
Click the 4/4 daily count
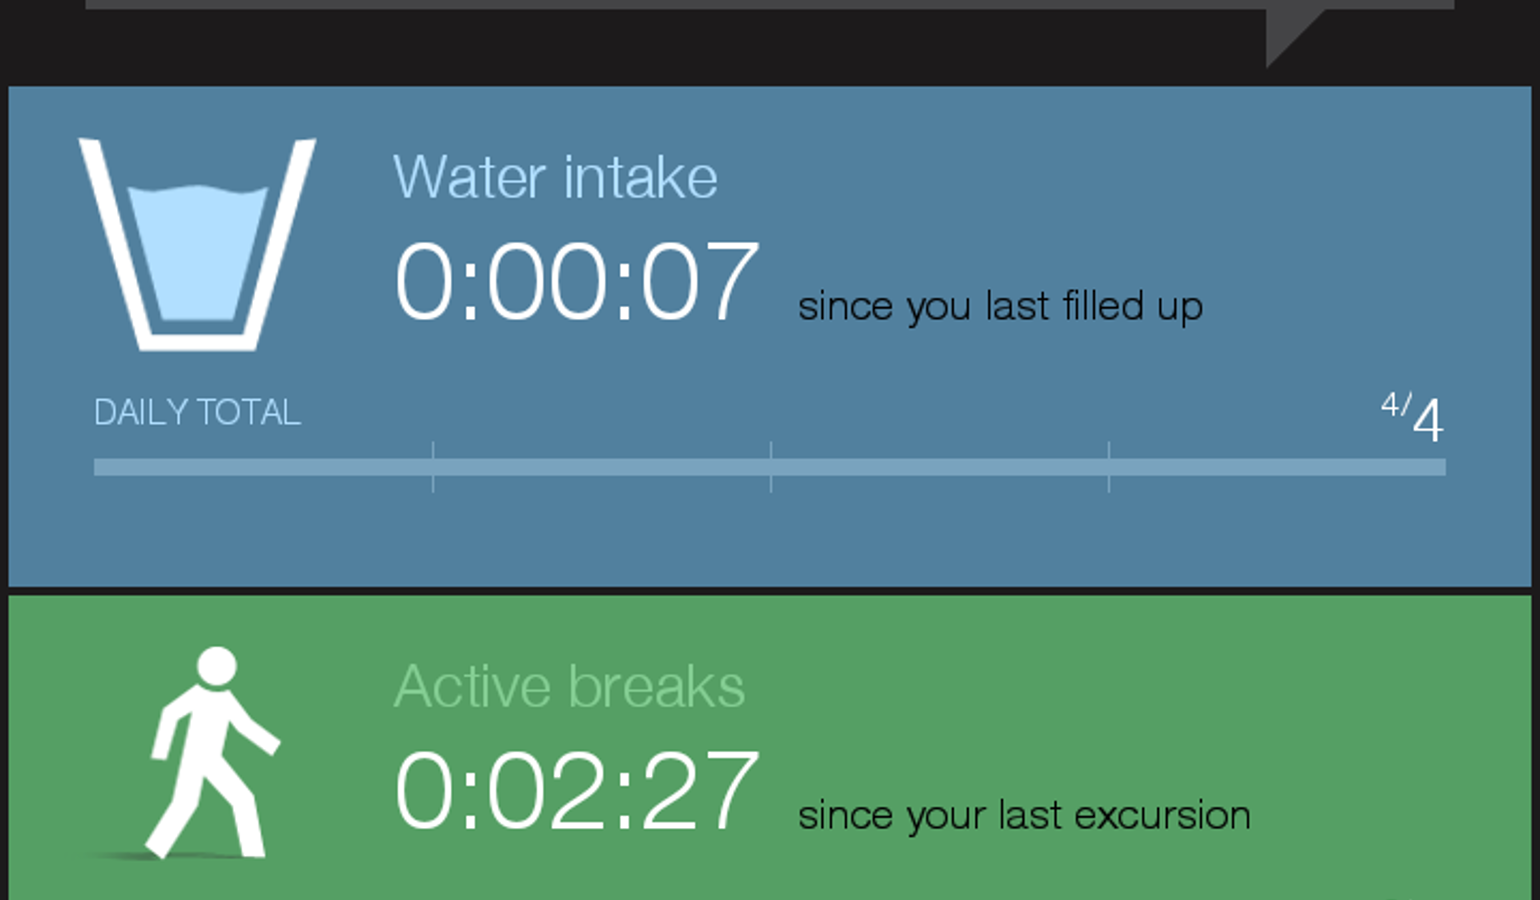coord(1412,417)
